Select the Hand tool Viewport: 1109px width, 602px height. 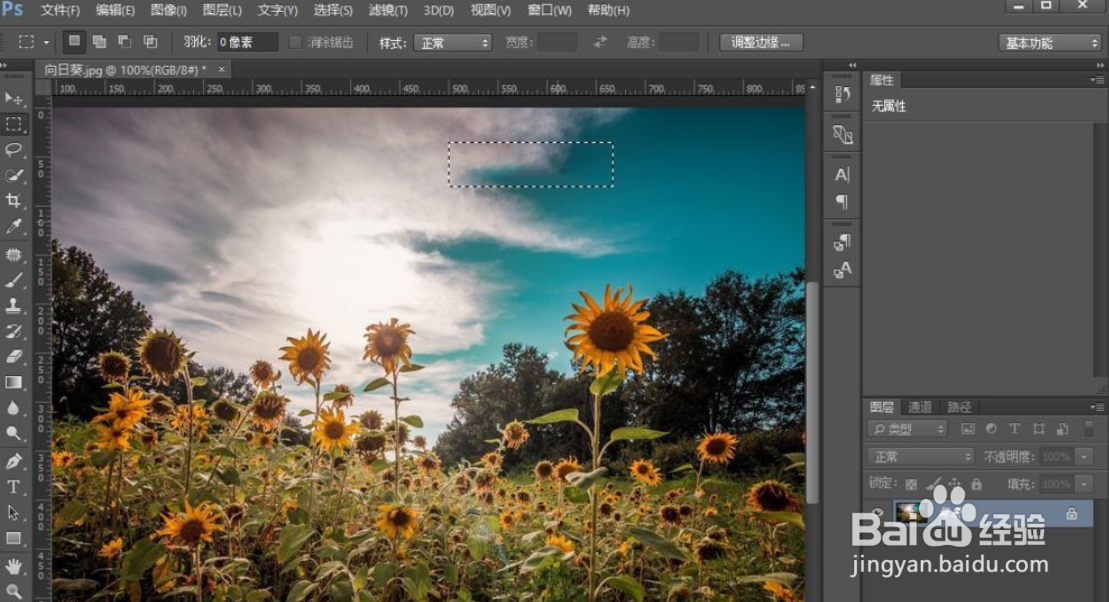point(13,567)
